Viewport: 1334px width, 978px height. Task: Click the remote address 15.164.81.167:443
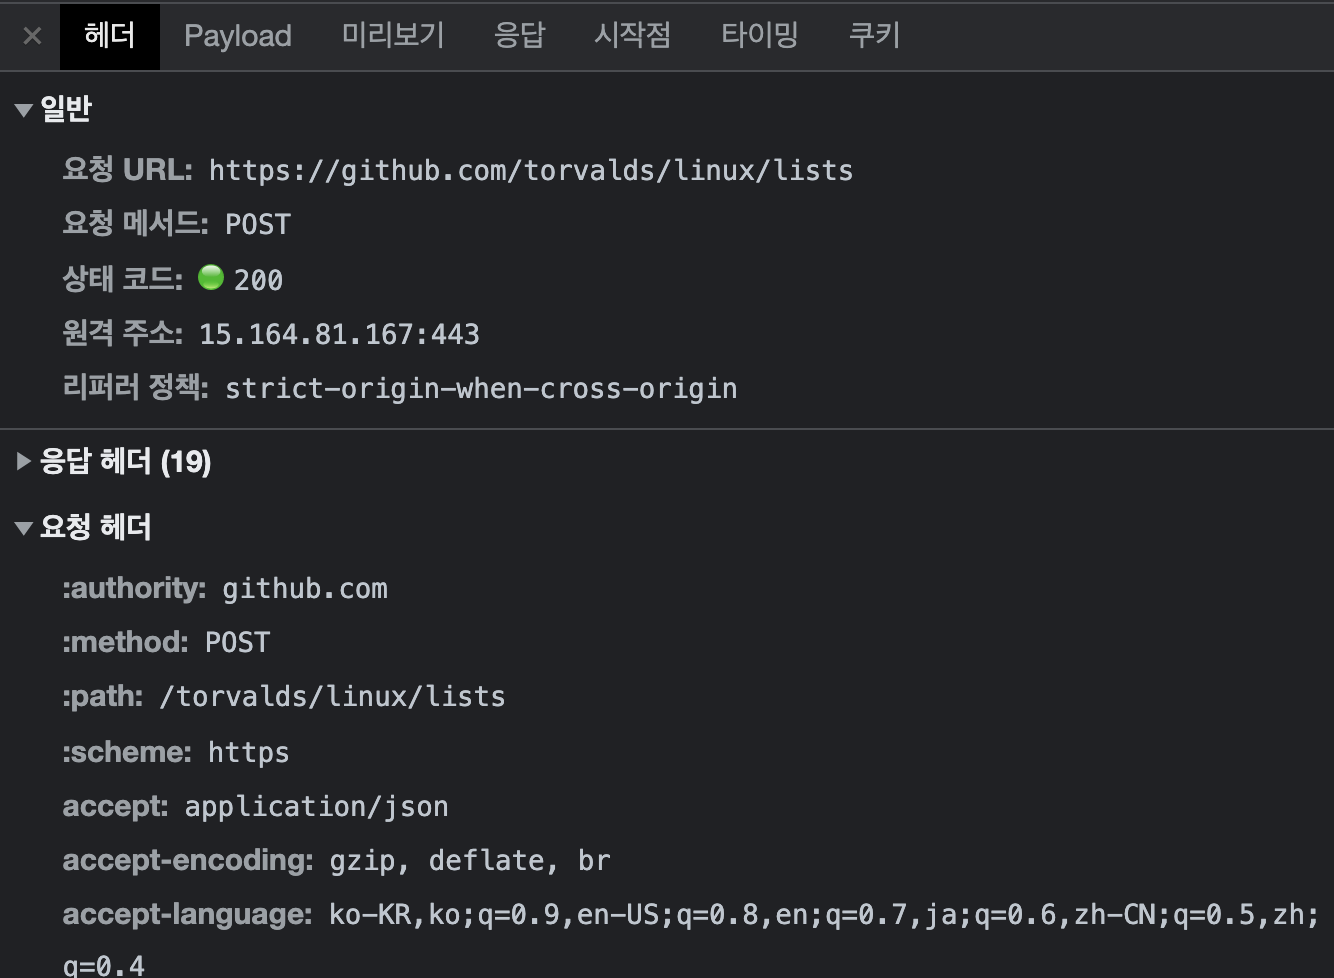339,334
